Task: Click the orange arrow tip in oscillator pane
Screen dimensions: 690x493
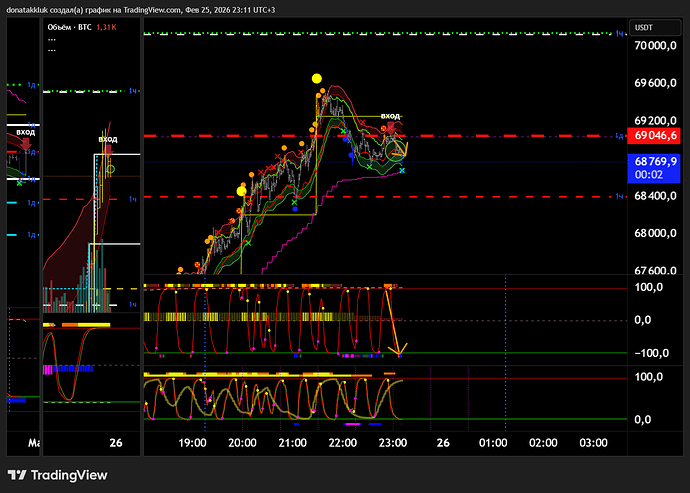Action: click(401, 352)
